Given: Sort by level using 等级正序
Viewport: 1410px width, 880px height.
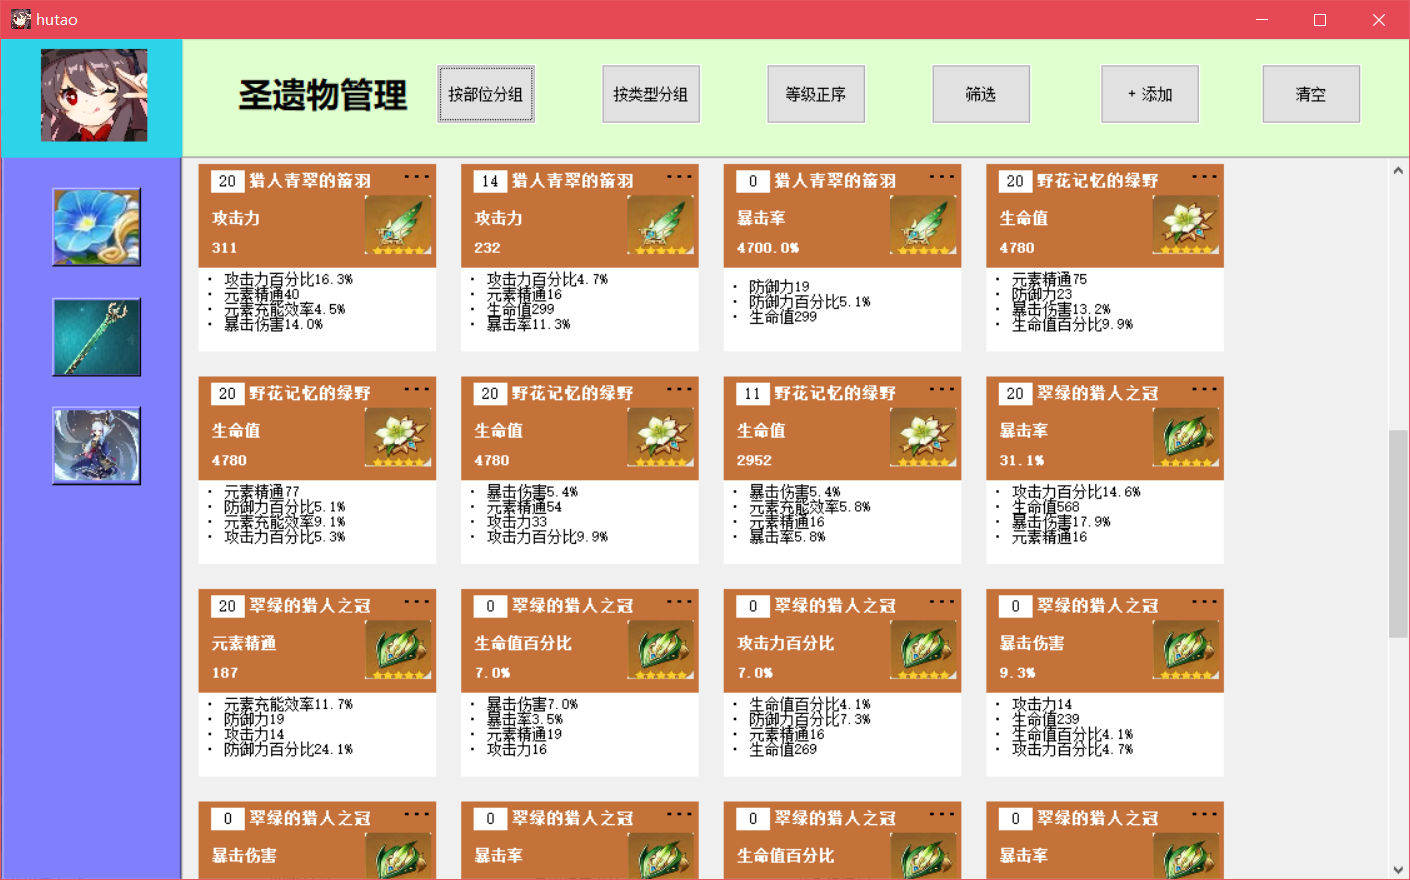Looking at the screenshot, I should tap(816, 94).
